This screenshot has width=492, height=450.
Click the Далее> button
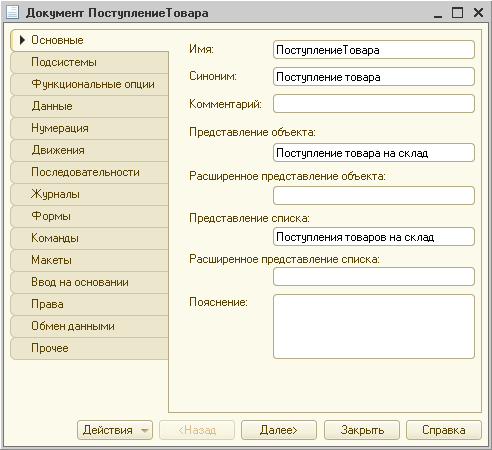[x=279, y=430]
